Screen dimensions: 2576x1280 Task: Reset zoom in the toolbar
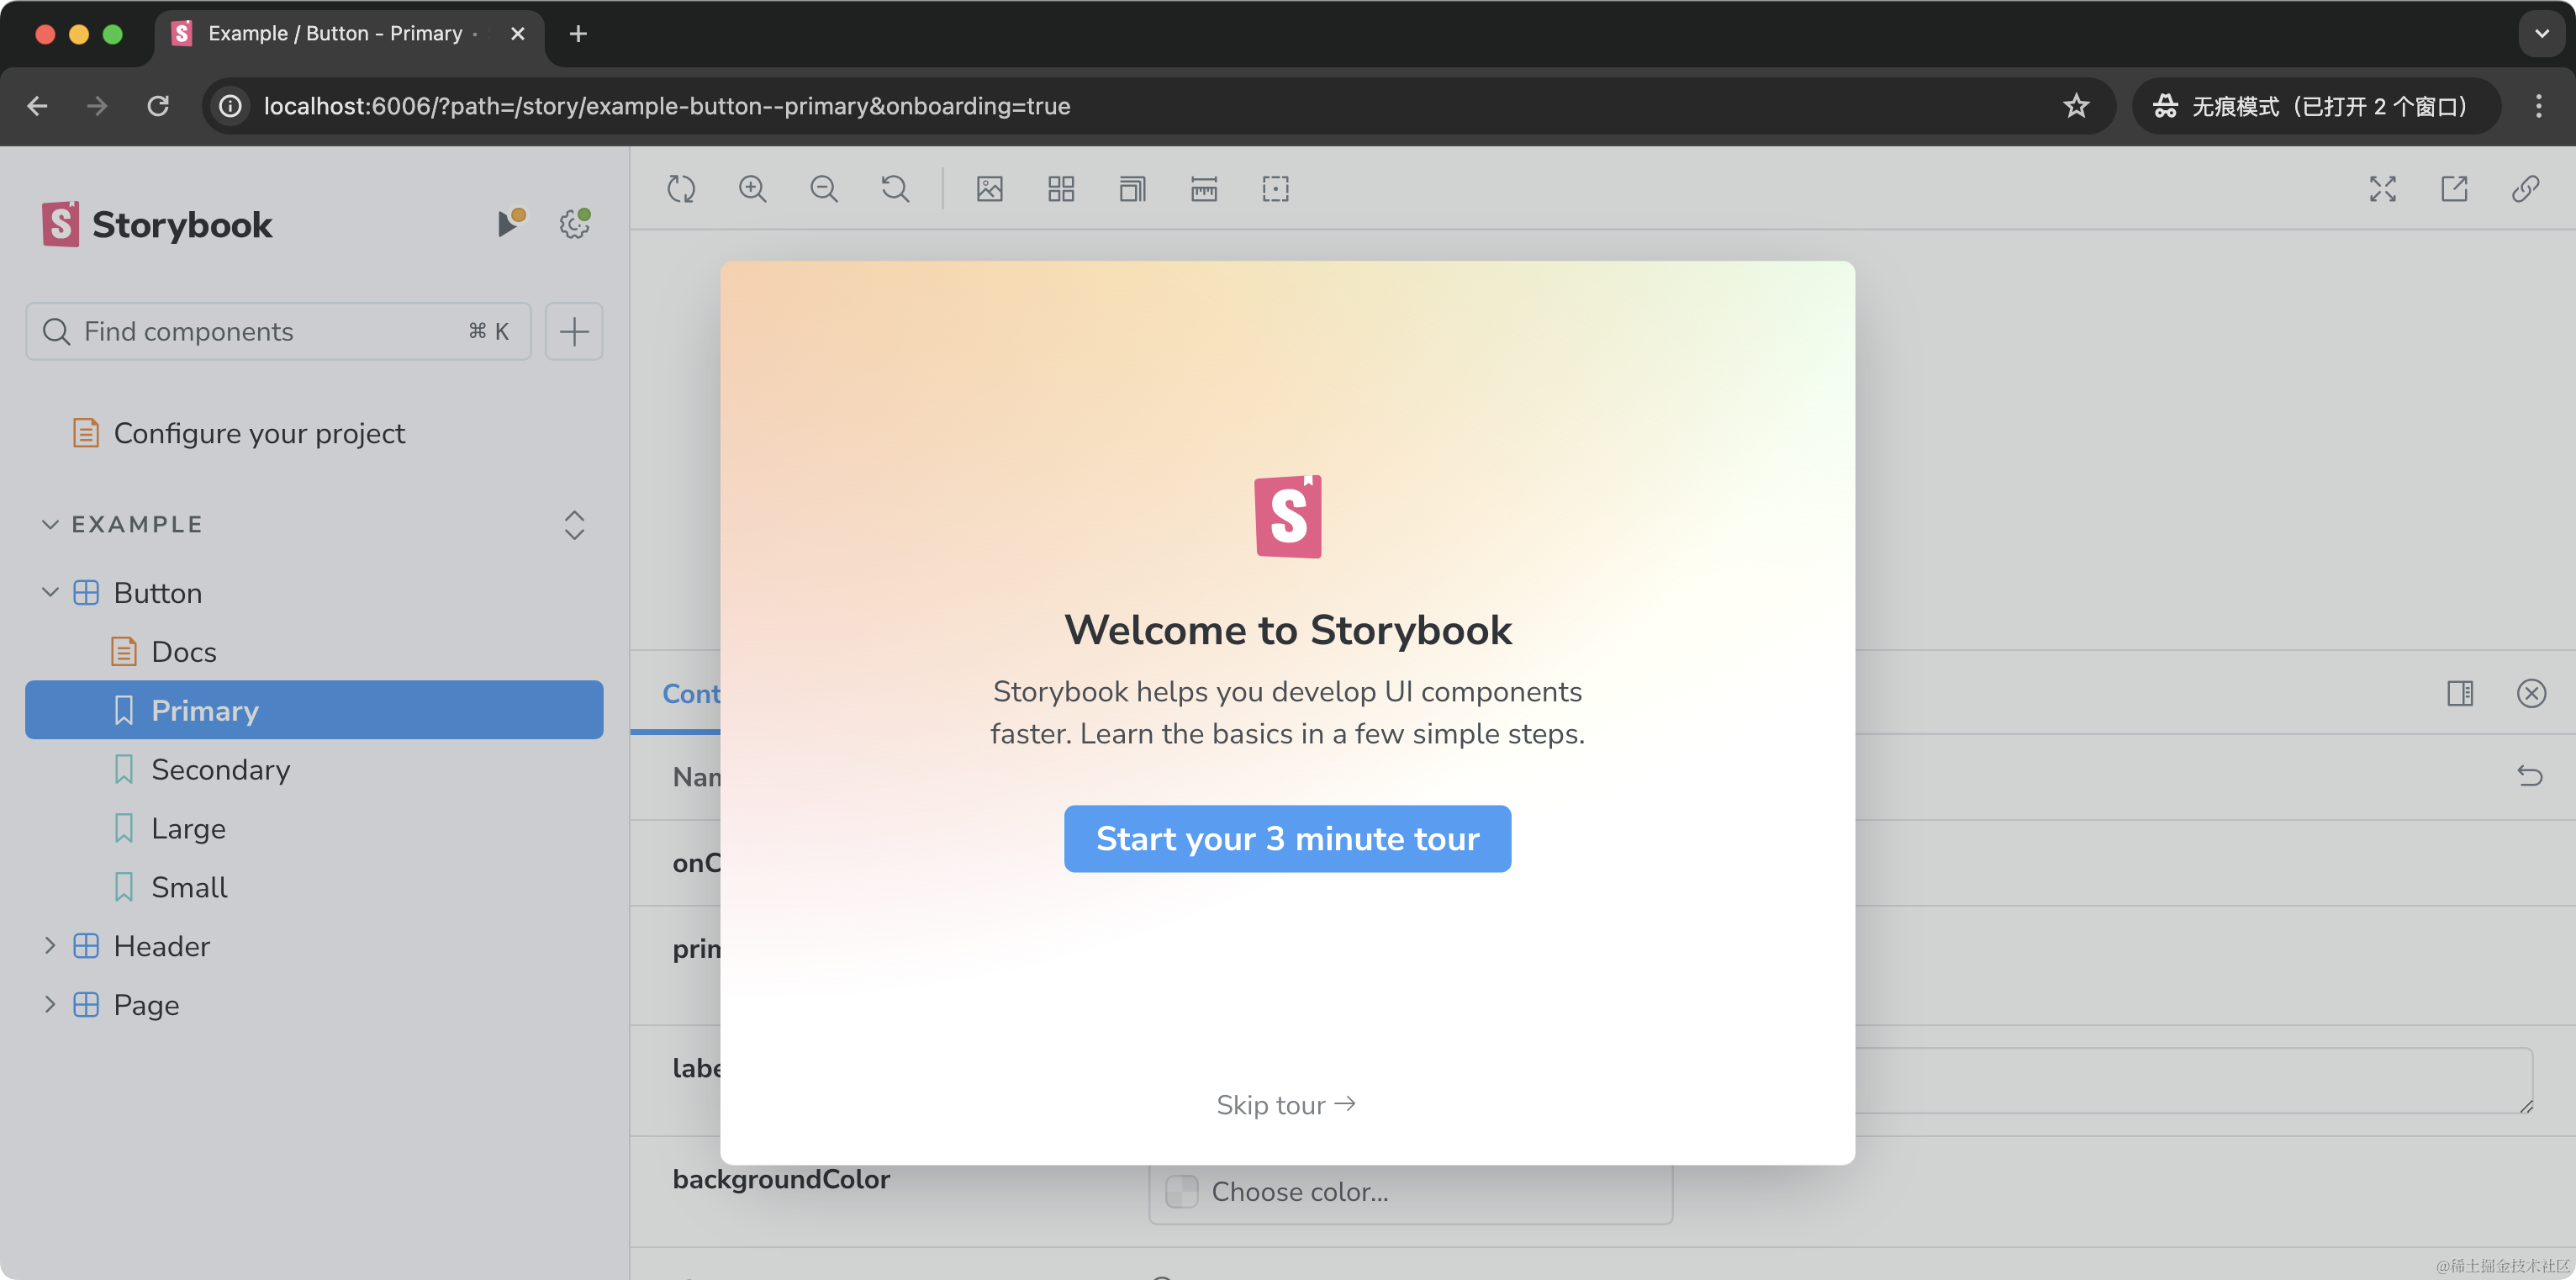coord(895,189)
